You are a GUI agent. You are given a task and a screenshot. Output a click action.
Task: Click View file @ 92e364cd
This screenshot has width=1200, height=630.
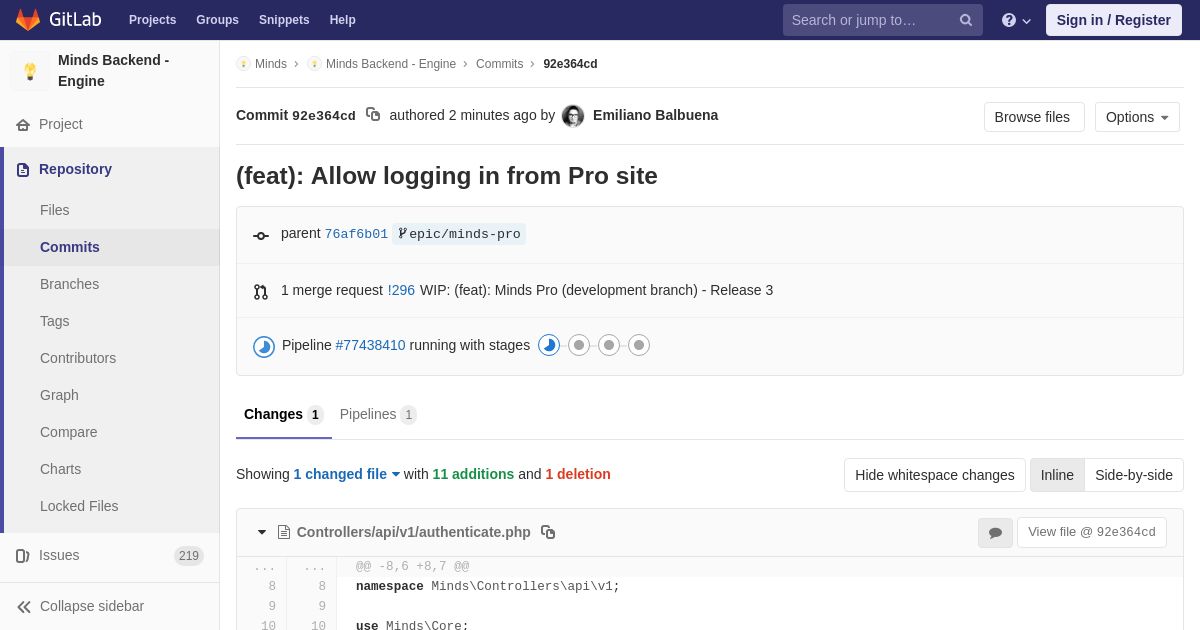[1092, 532]
